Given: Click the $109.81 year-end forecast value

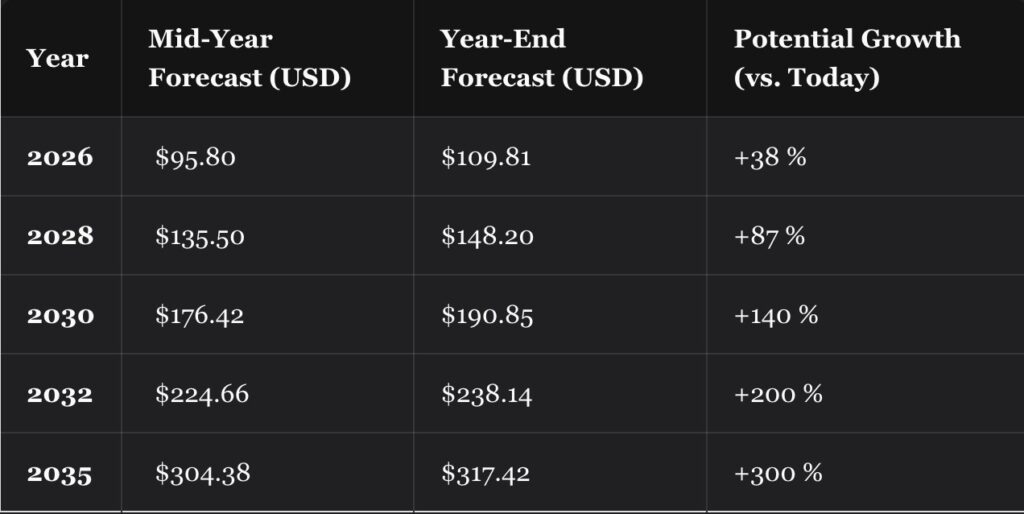Looking at the screenshot, I should [x=487, y=157].
